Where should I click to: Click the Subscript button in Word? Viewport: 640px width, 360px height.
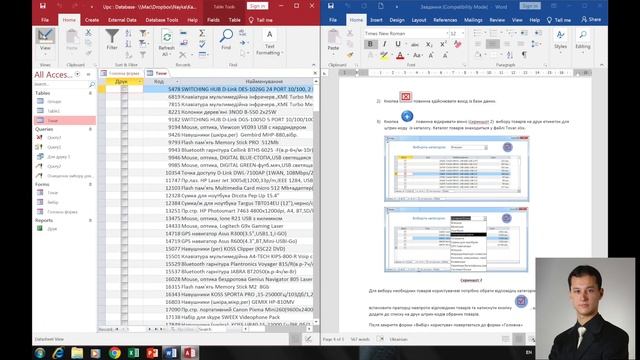tap(429, 44)
